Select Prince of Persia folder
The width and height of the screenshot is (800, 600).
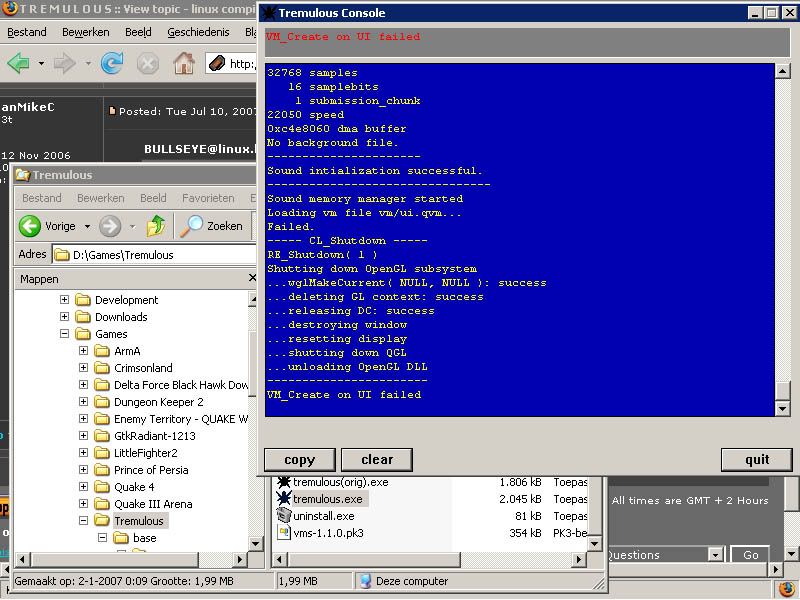tap(151, 470)
